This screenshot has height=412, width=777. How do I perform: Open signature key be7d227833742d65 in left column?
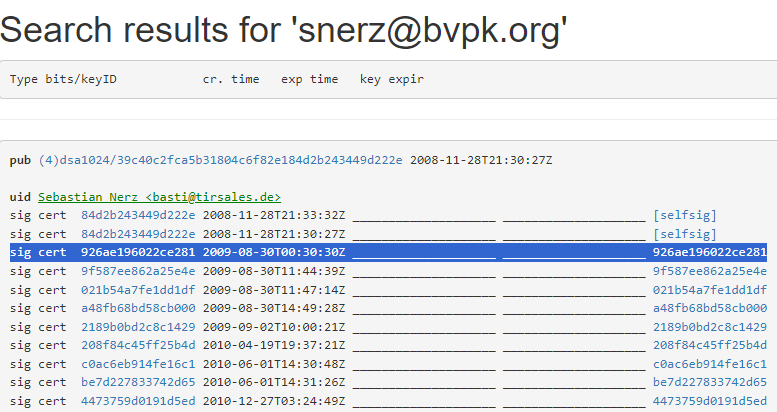(138, 382)
